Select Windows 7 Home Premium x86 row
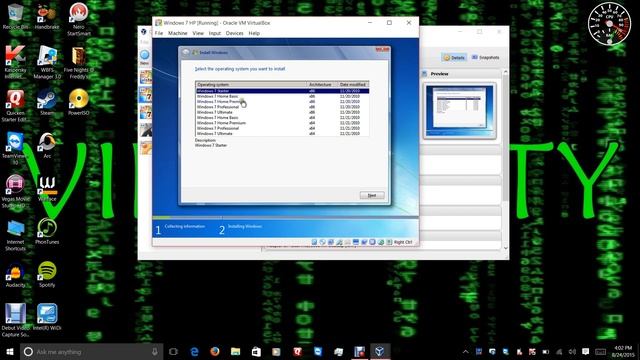640x360 pixels. (282, 101)
